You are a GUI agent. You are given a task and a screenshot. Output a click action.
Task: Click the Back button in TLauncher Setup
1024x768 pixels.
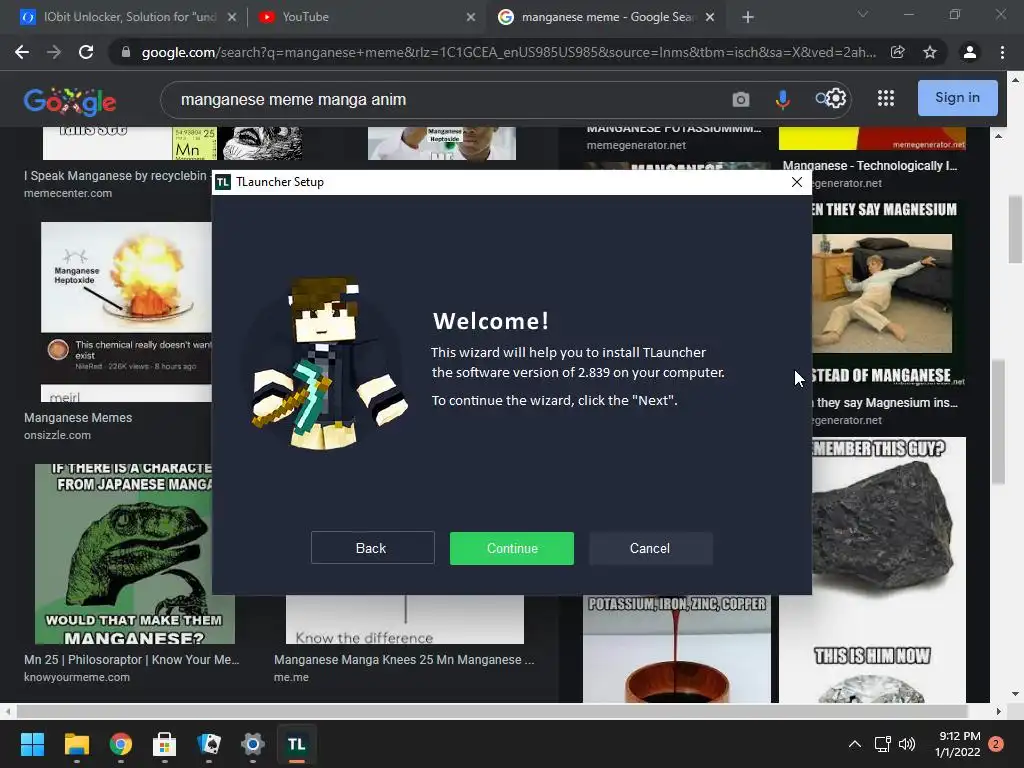tap(372, 548)
